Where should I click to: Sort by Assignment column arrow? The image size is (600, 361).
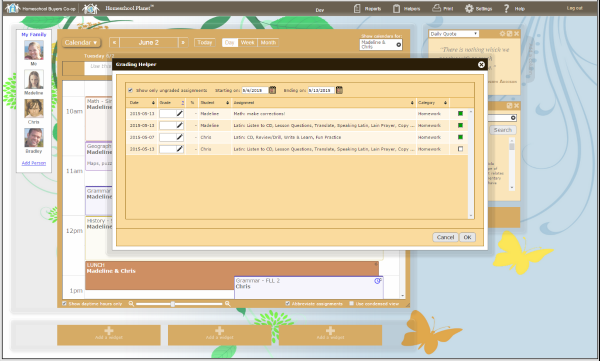click(x=412, y=103)
